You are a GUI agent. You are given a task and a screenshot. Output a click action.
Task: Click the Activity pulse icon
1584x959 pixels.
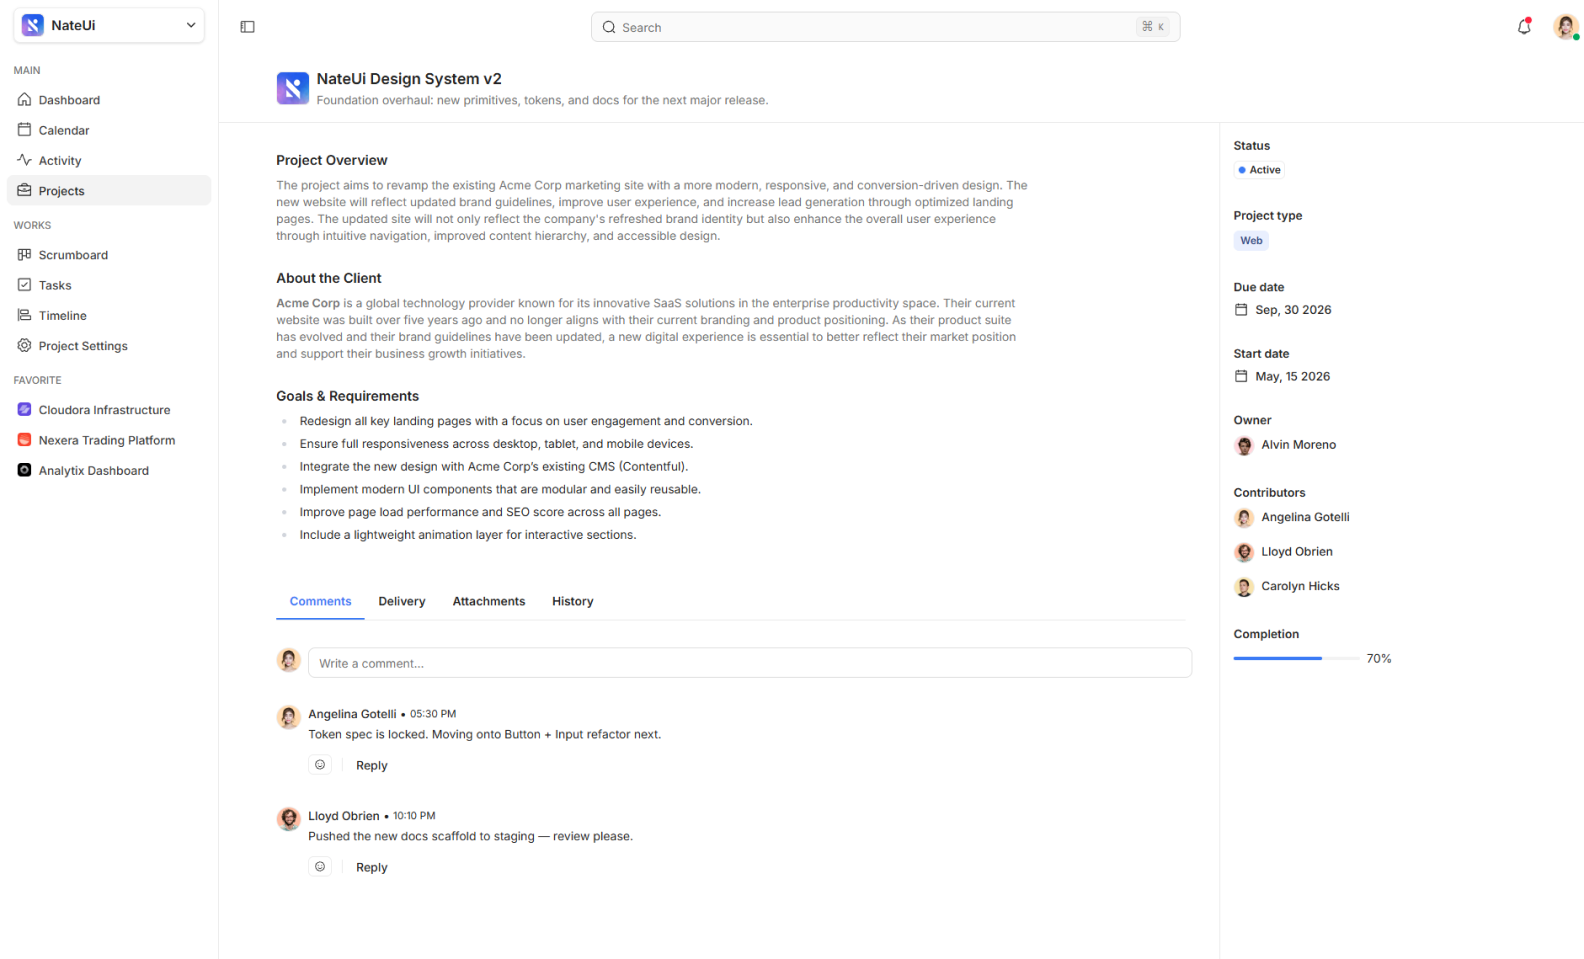point(25,160)
